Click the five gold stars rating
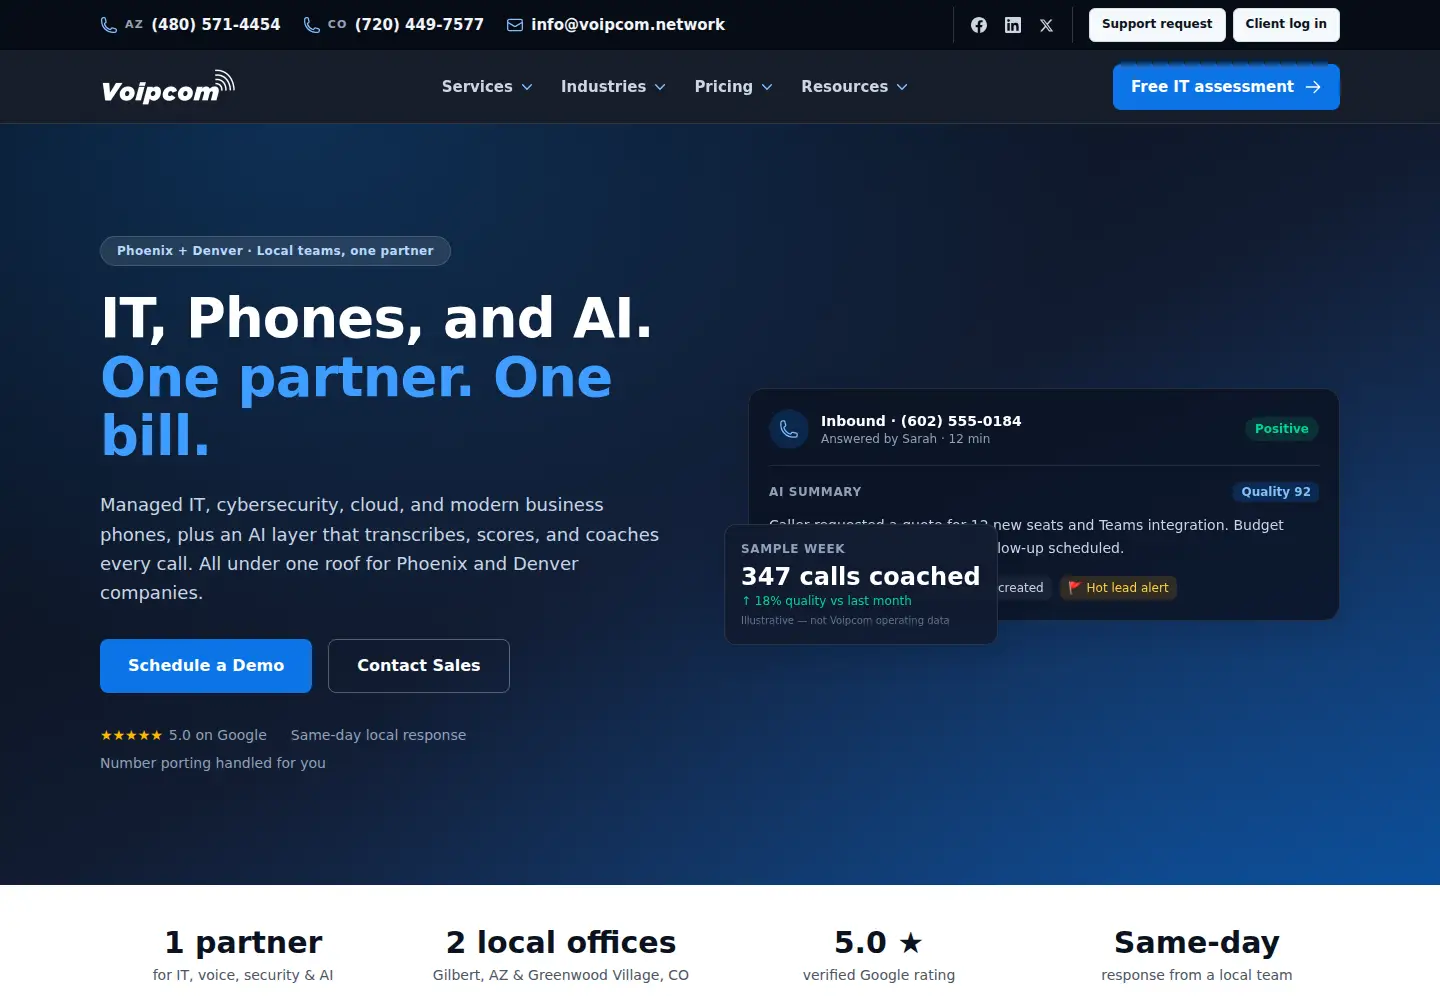The height and width of the screenshot is (1000, 1440). (x=131, y=735)
